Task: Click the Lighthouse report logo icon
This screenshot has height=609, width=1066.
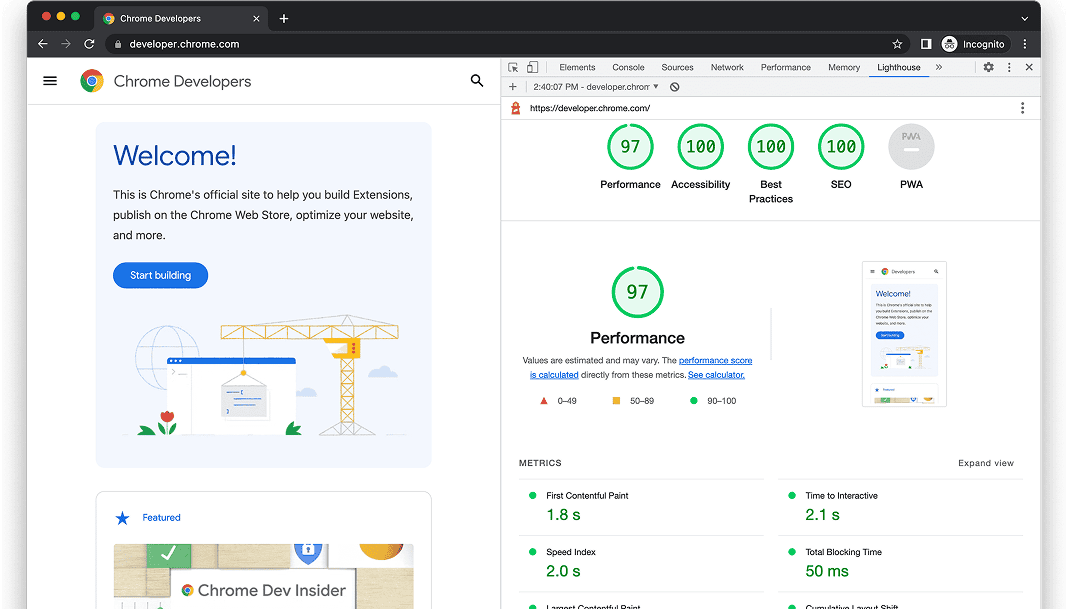Action: click(x=515, y=108)
